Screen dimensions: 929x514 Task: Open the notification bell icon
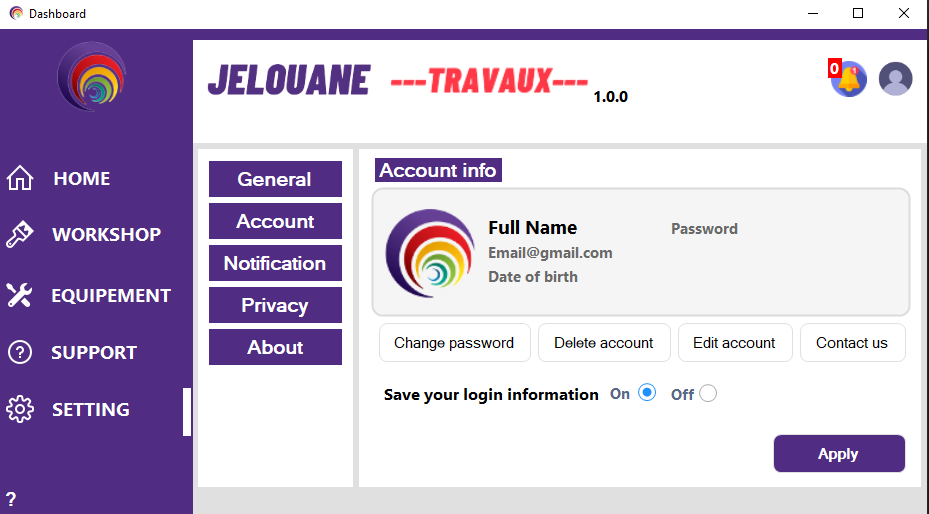[848, 78]
